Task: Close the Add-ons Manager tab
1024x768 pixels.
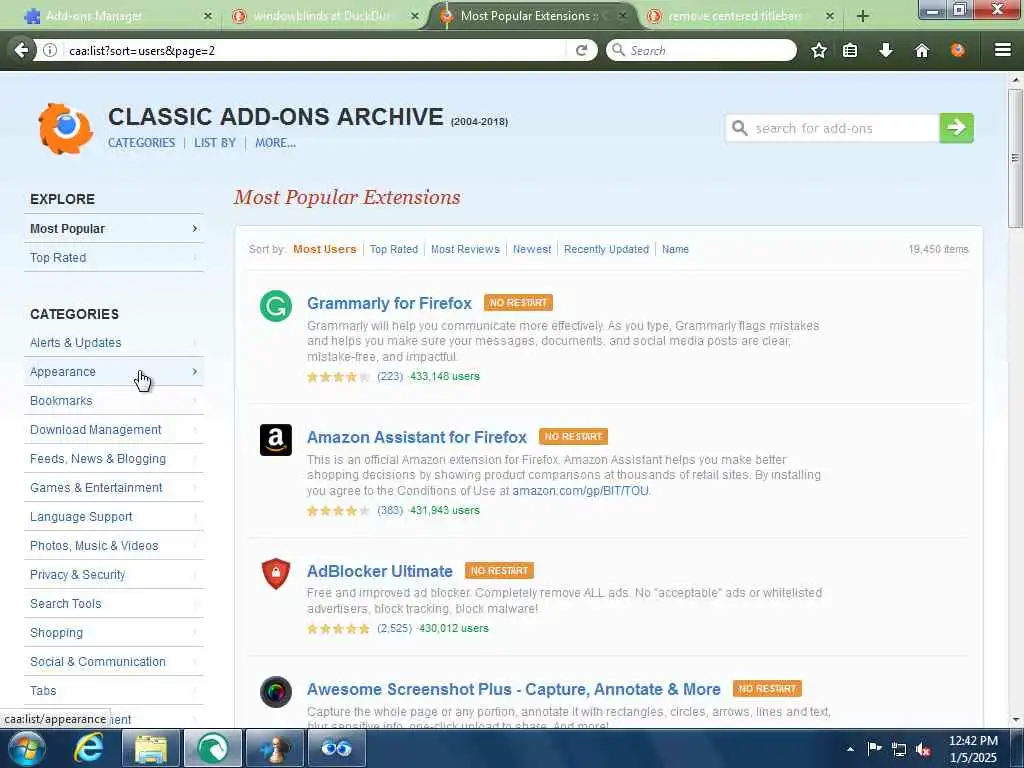Action: pyautogui.click(x=208, y=16)
